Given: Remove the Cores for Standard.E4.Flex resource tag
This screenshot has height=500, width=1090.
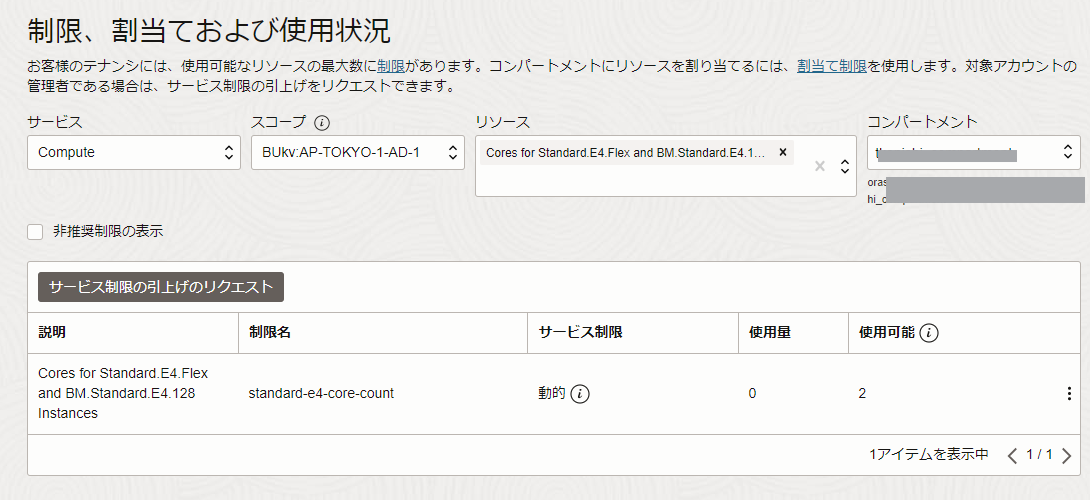Looking at the screenshot, I should pos(783,153).
